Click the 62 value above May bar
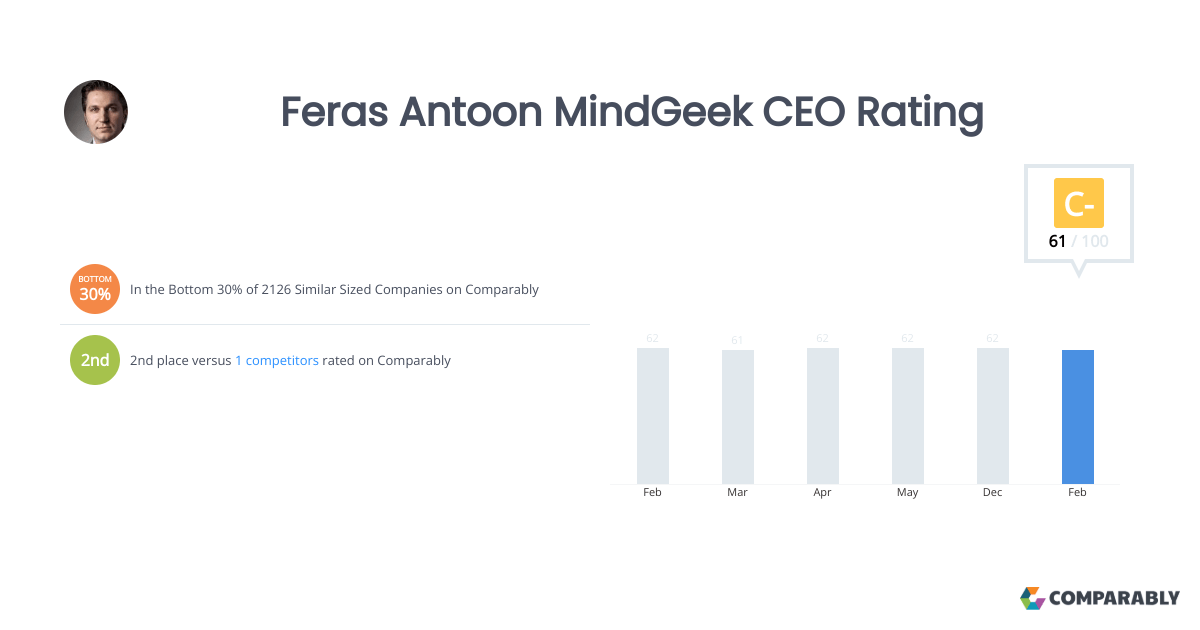1200x630 pixels. pyautogui.click(x=908, y=338)
